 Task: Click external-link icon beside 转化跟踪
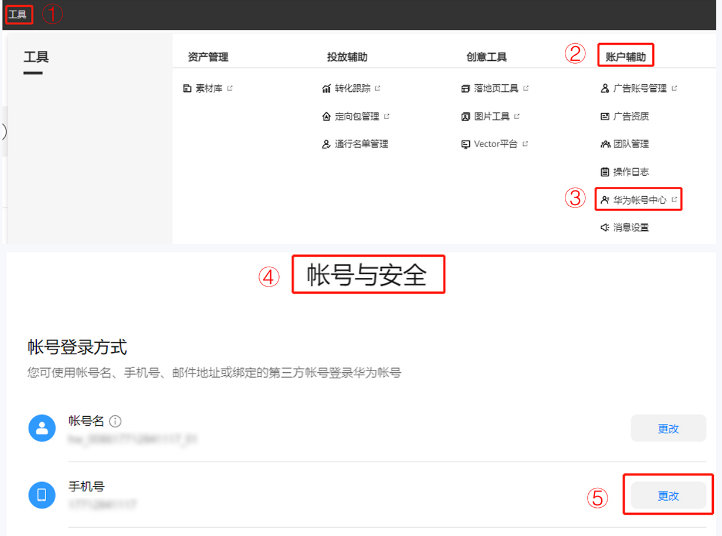[378, 88]
